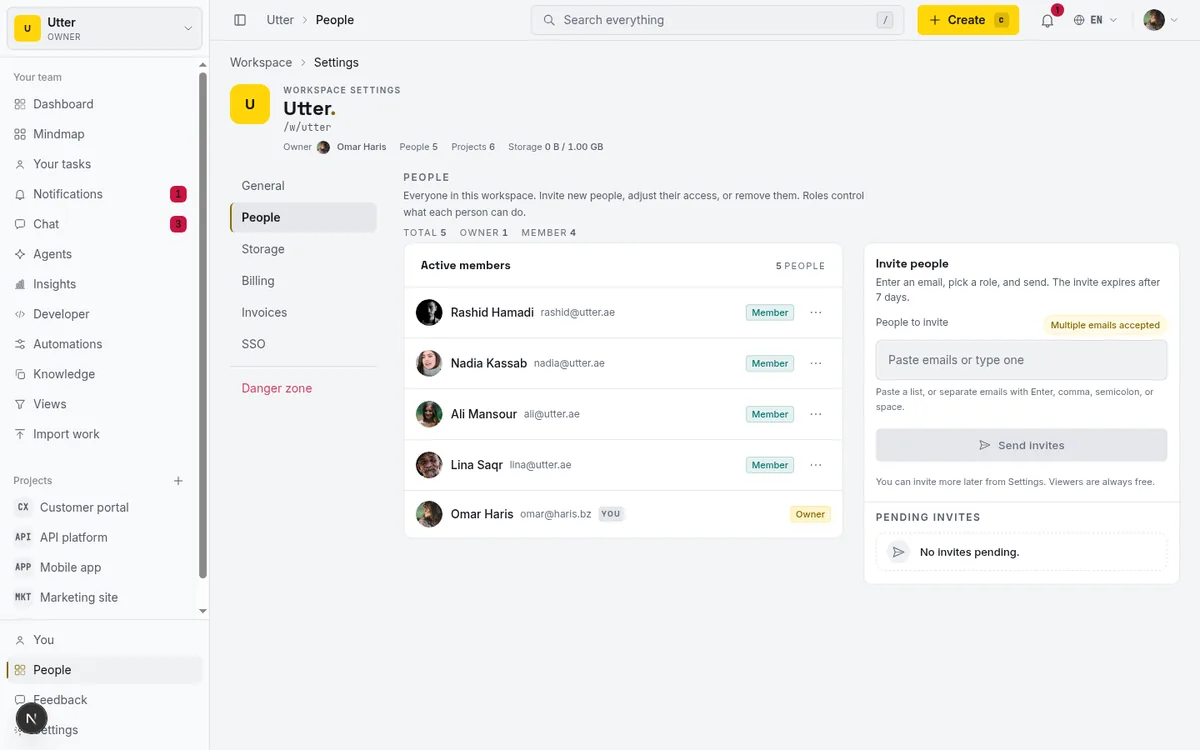Click the API platform project badge
This screenshot has height=750, width=1200.
coord(23,537)
